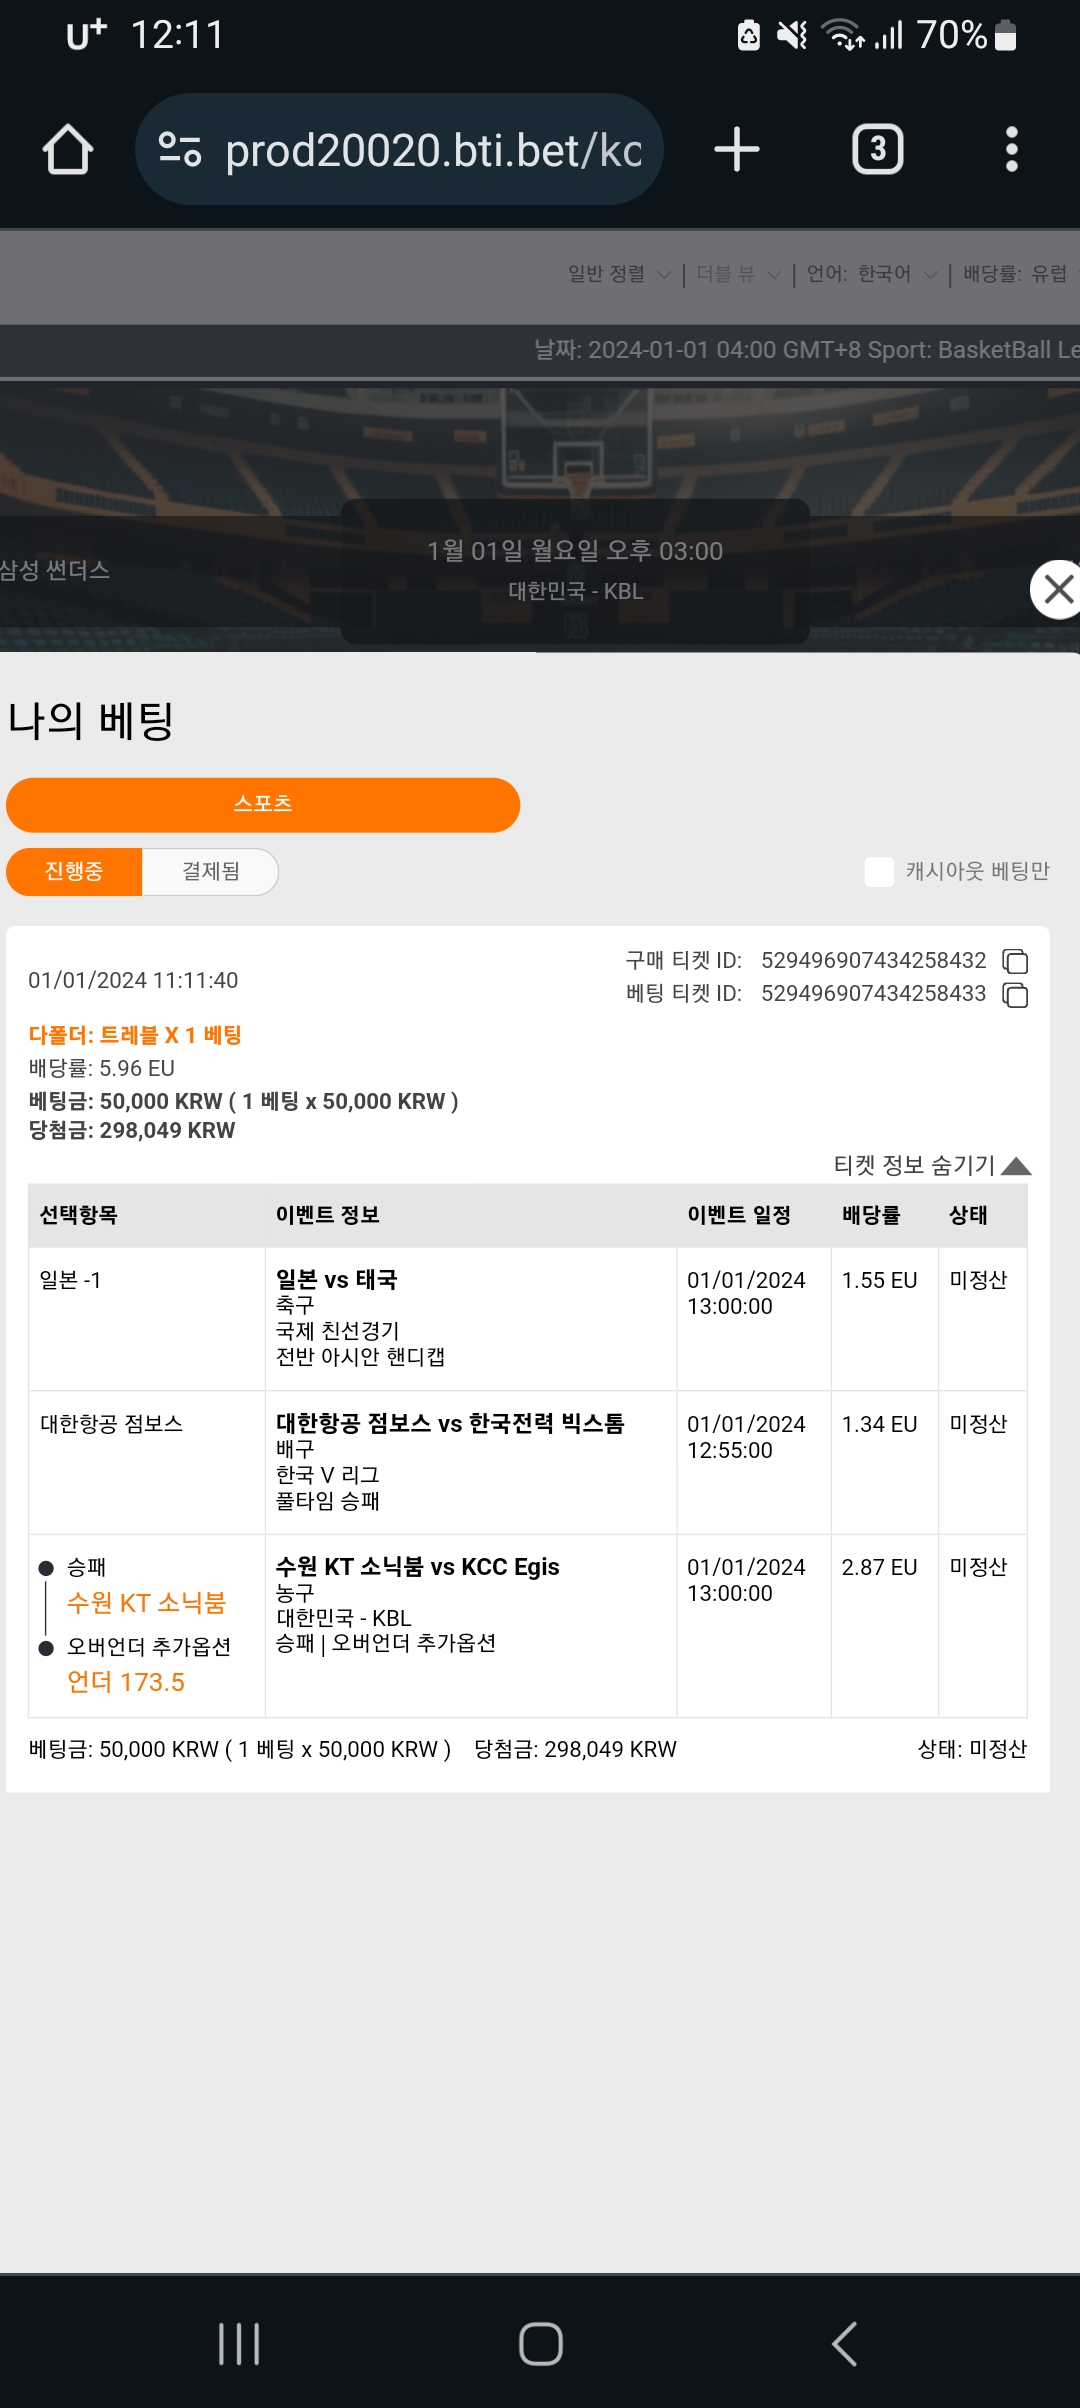Image resolution: width=1080 pixels, height=2408 pixels.
Task: Open the tab switcher showing 3 tabs
Action: [878, 150]
